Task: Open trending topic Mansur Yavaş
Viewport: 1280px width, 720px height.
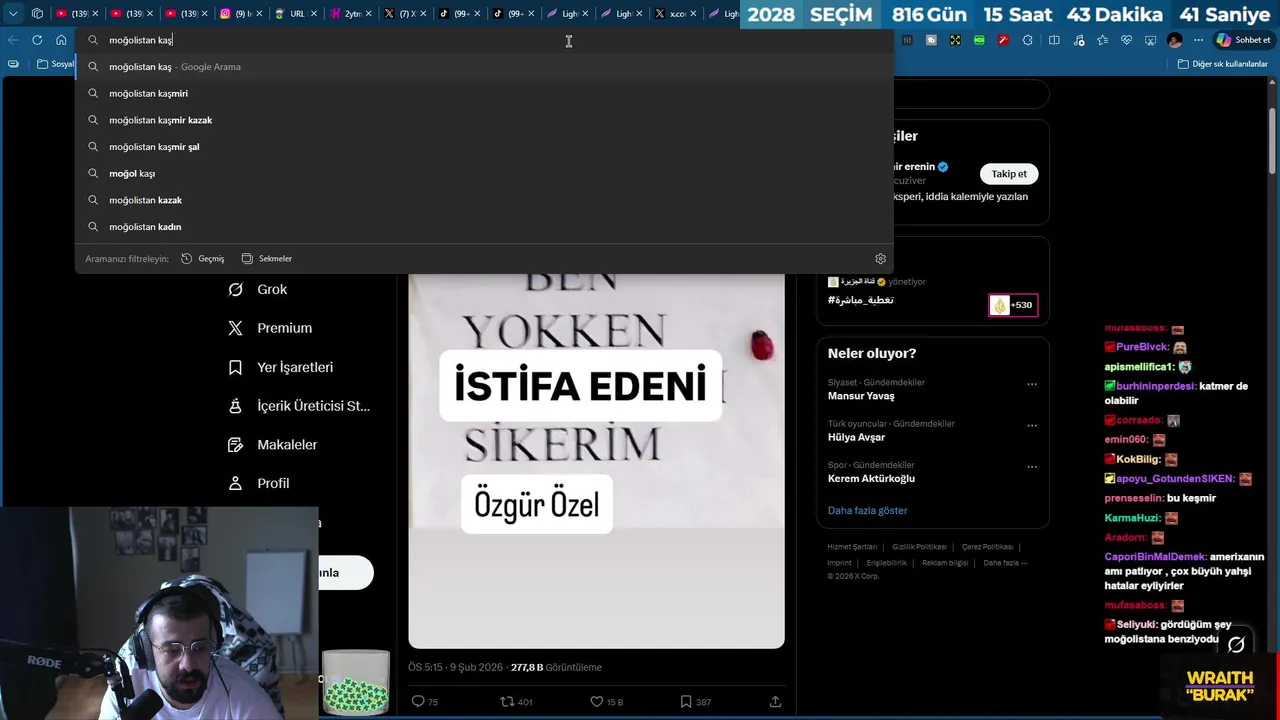Action: tap(861, 396)
